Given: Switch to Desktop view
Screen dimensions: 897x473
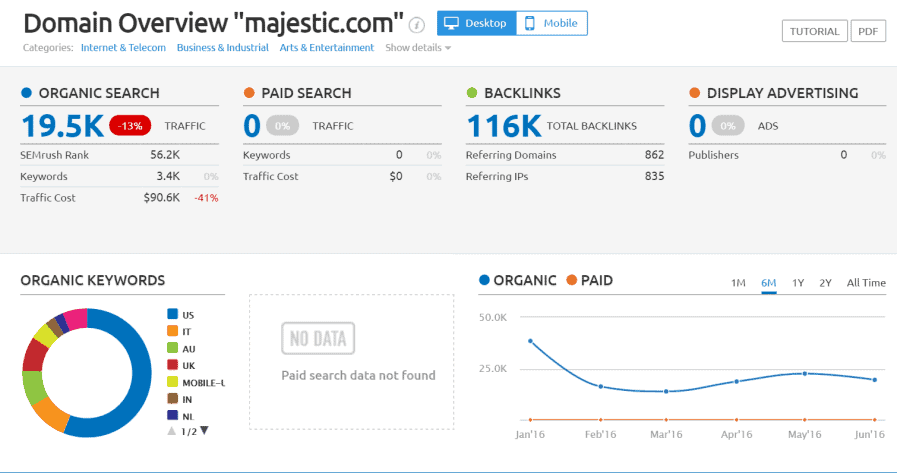Looking at the screenshot, I should pyautogui.click(x=477, y=23).
